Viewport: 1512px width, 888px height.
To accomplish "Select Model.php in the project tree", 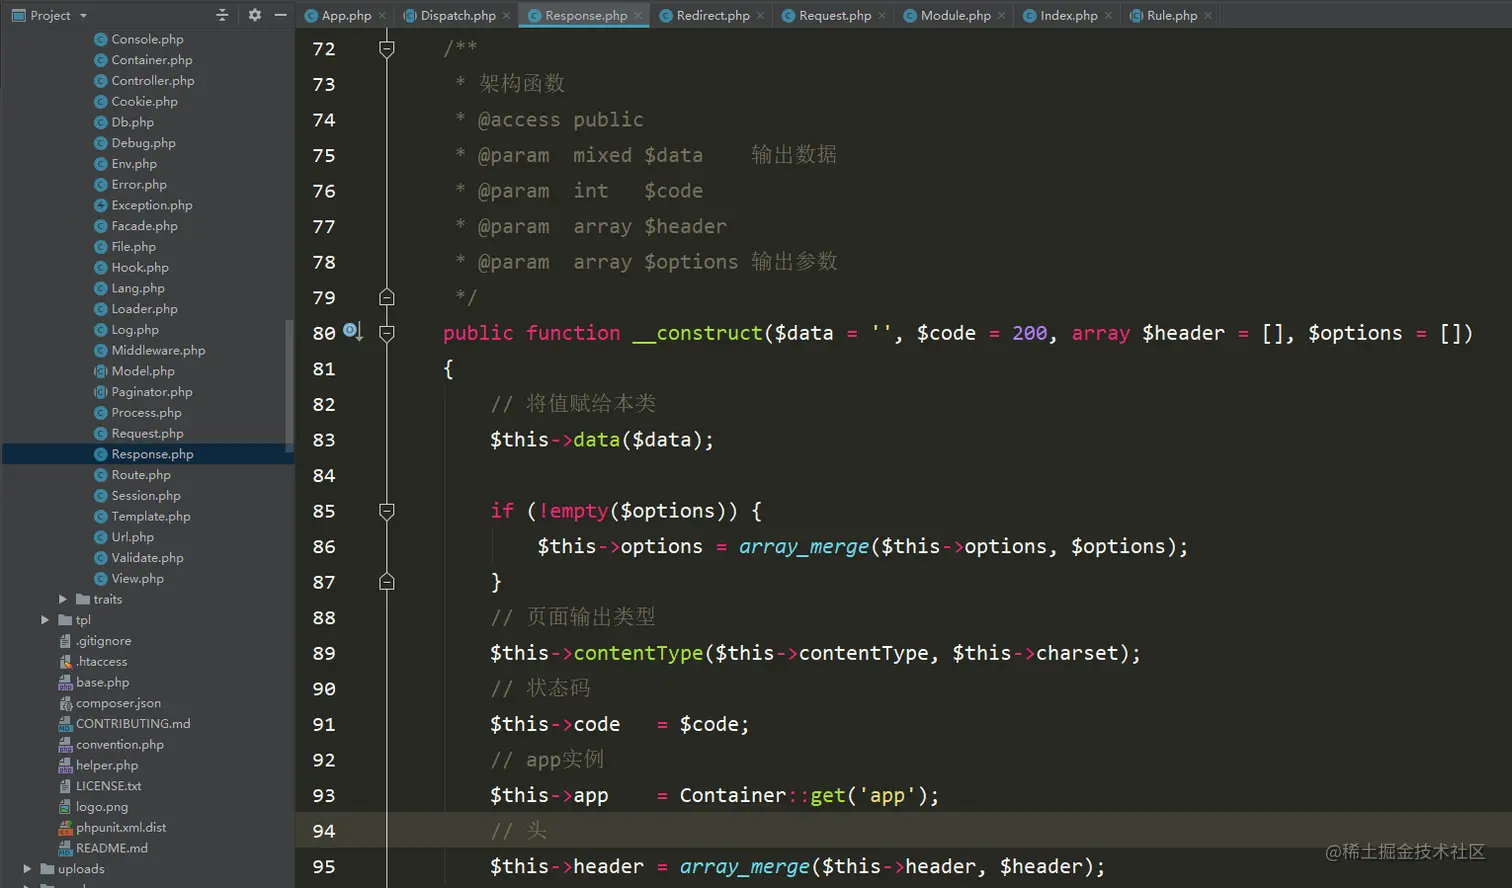I will click(x=143, y=371).
